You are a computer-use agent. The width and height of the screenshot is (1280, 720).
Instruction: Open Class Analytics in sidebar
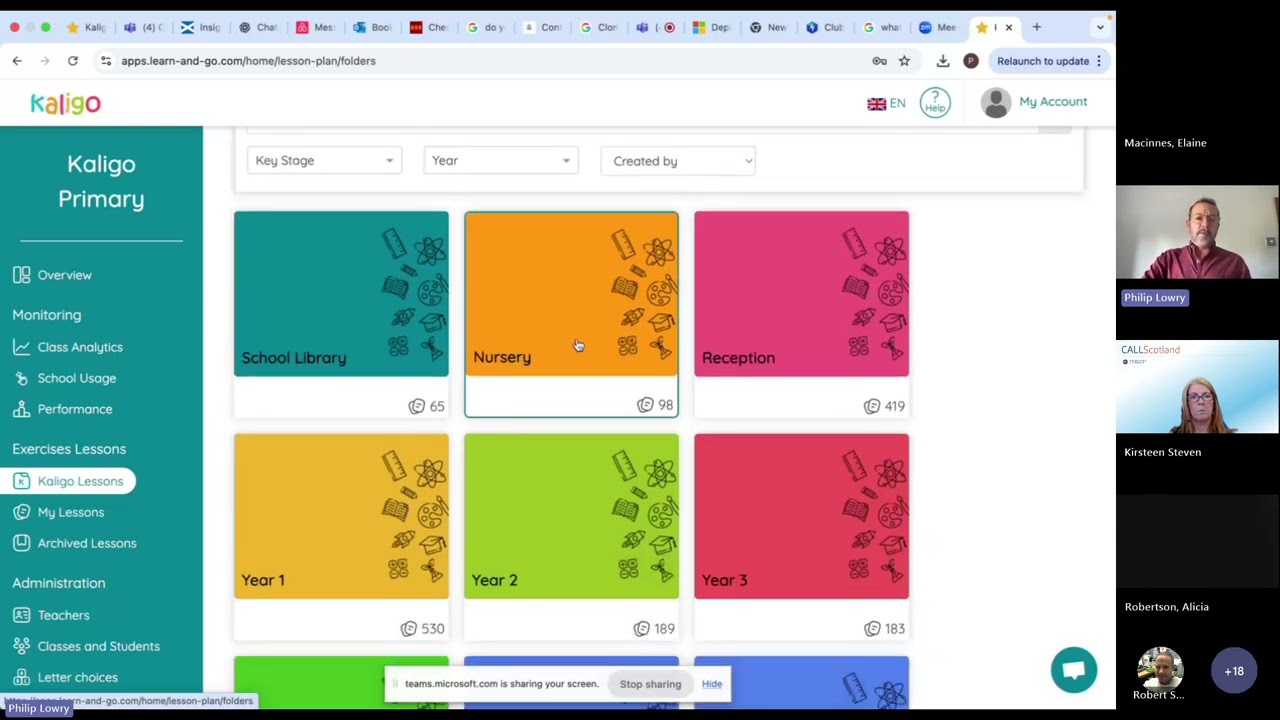[x=68, y=347]
